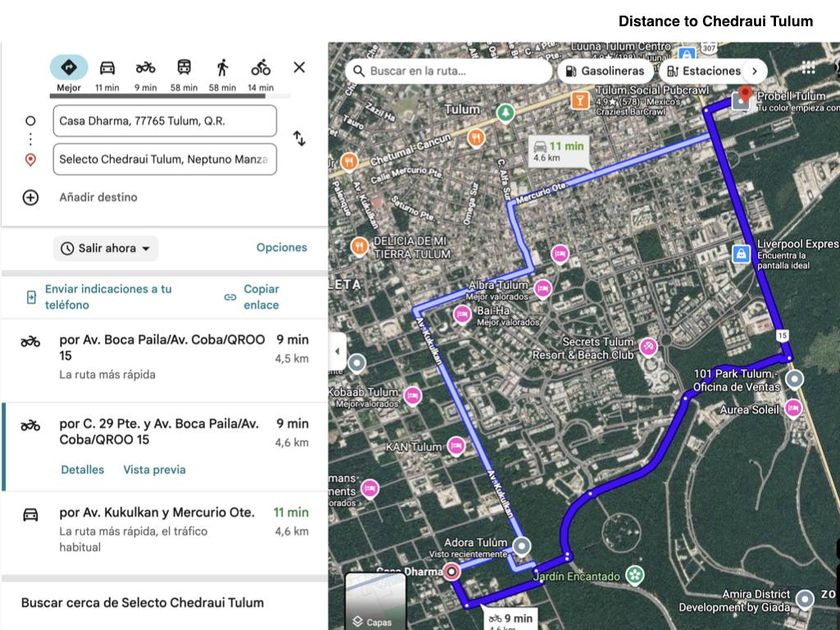Click KAN Tulum hotel pin

[456, 446]
